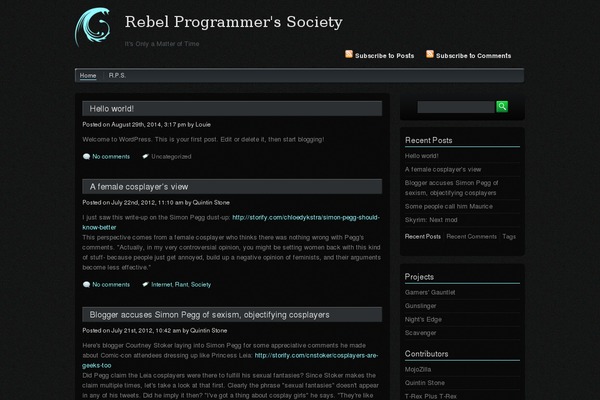Open No comments link under Hello world!

pos(111,157)
